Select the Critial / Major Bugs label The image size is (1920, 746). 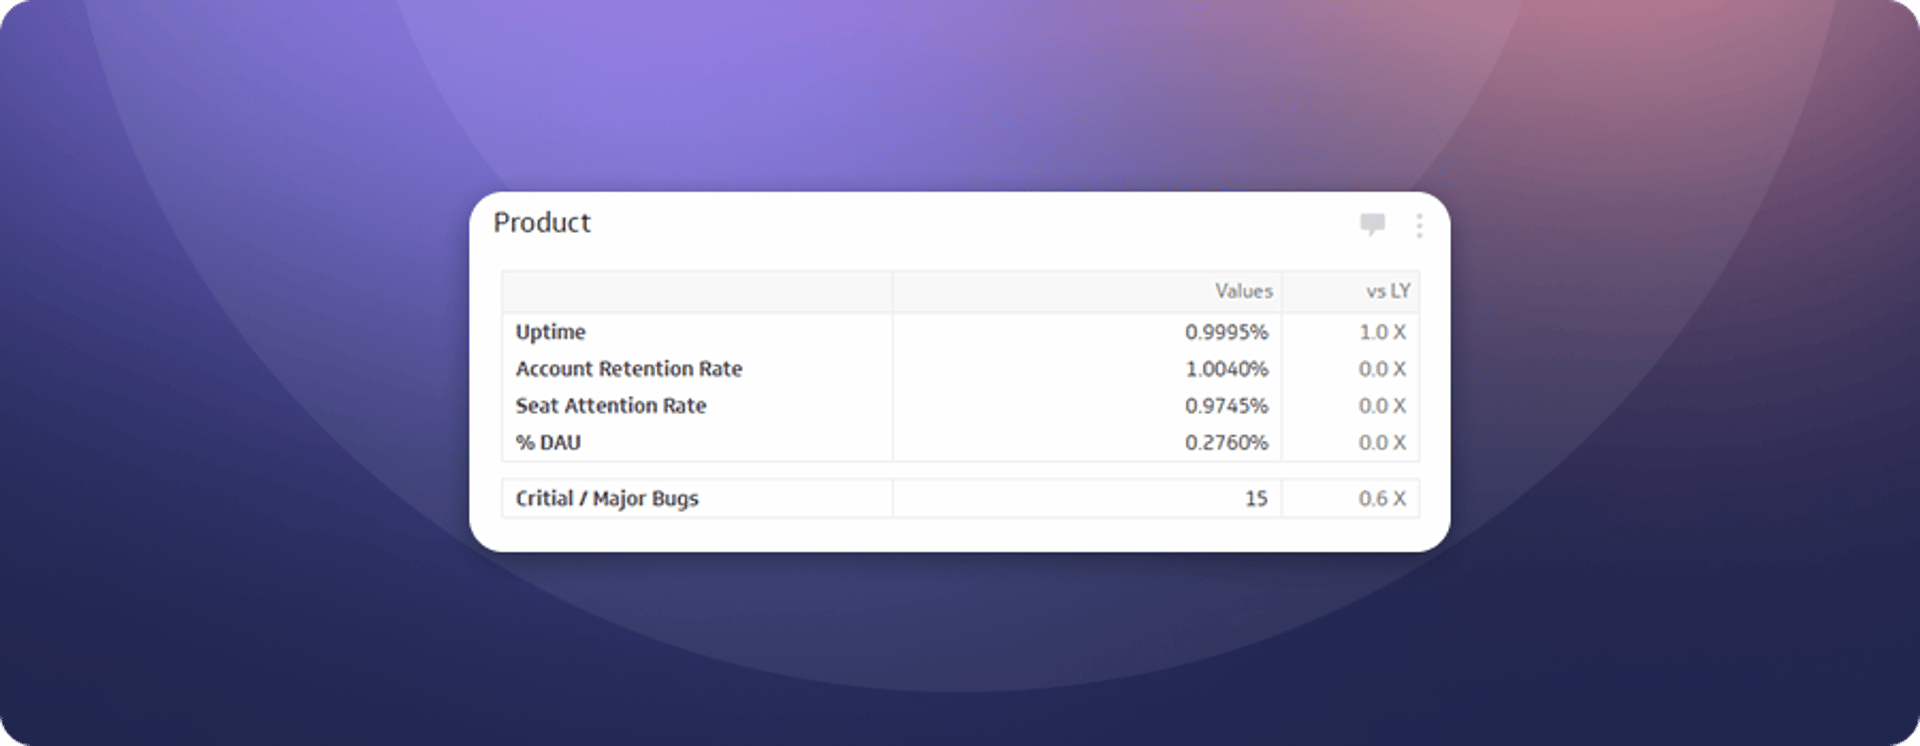pyautogui.click(x=606, y=499)
